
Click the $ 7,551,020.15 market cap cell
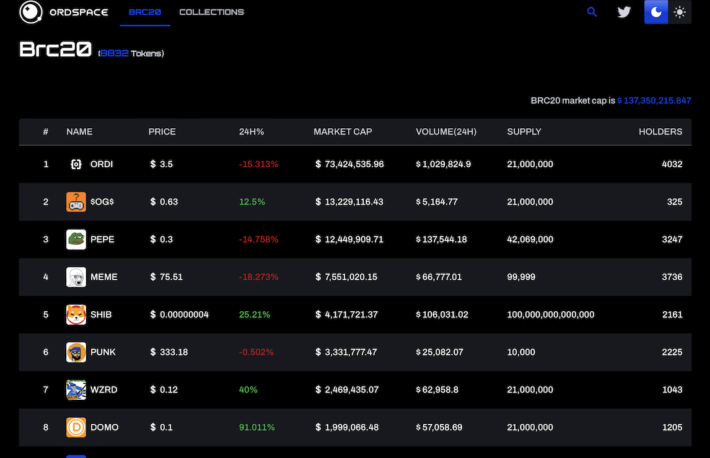click(x=346, y=277)
